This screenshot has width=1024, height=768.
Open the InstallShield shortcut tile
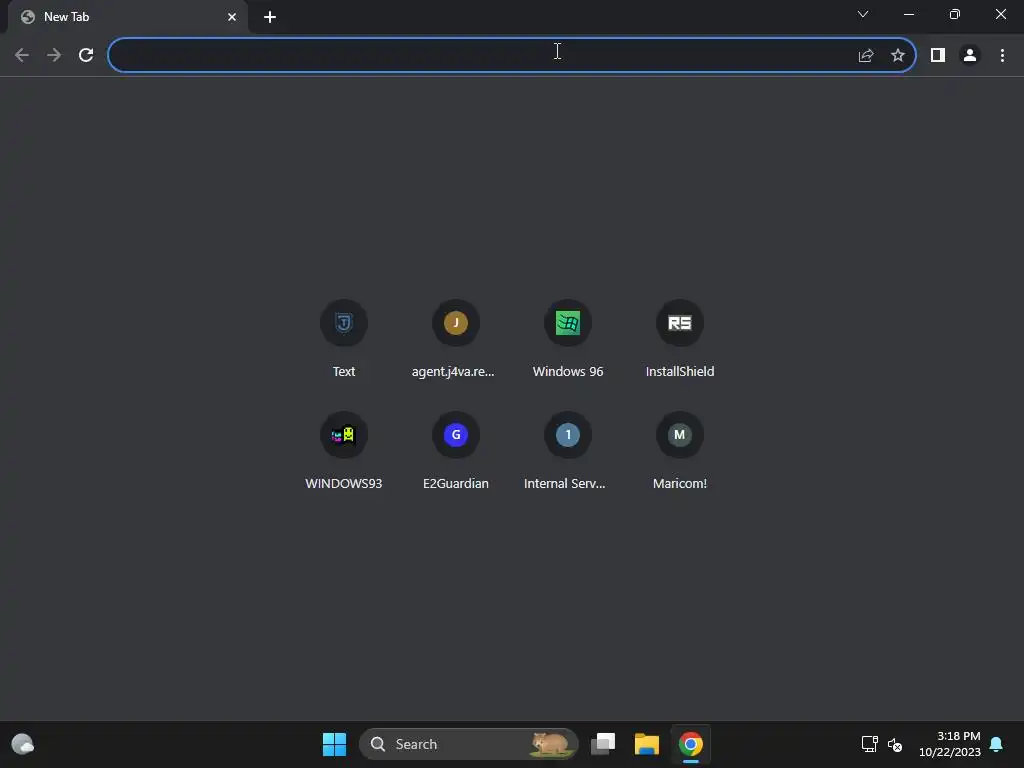tap(679, 340)
